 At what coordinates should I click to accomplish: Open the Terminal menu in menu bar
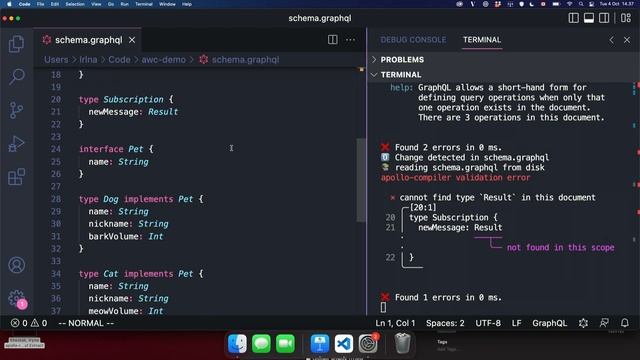(x=144, y=4)
